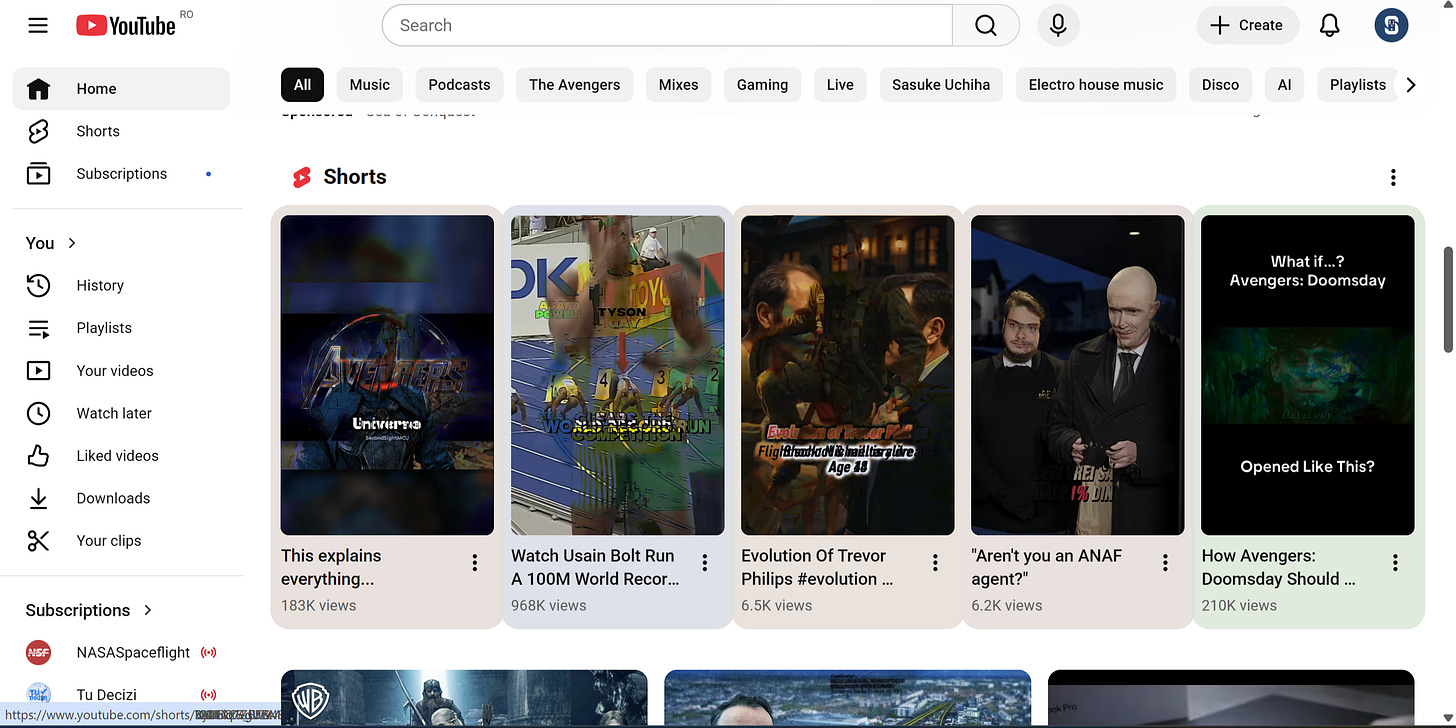The width and height of the screenshot is (1456, 728).
Task: Click the Create button
Action: (x=1247, y=26)
